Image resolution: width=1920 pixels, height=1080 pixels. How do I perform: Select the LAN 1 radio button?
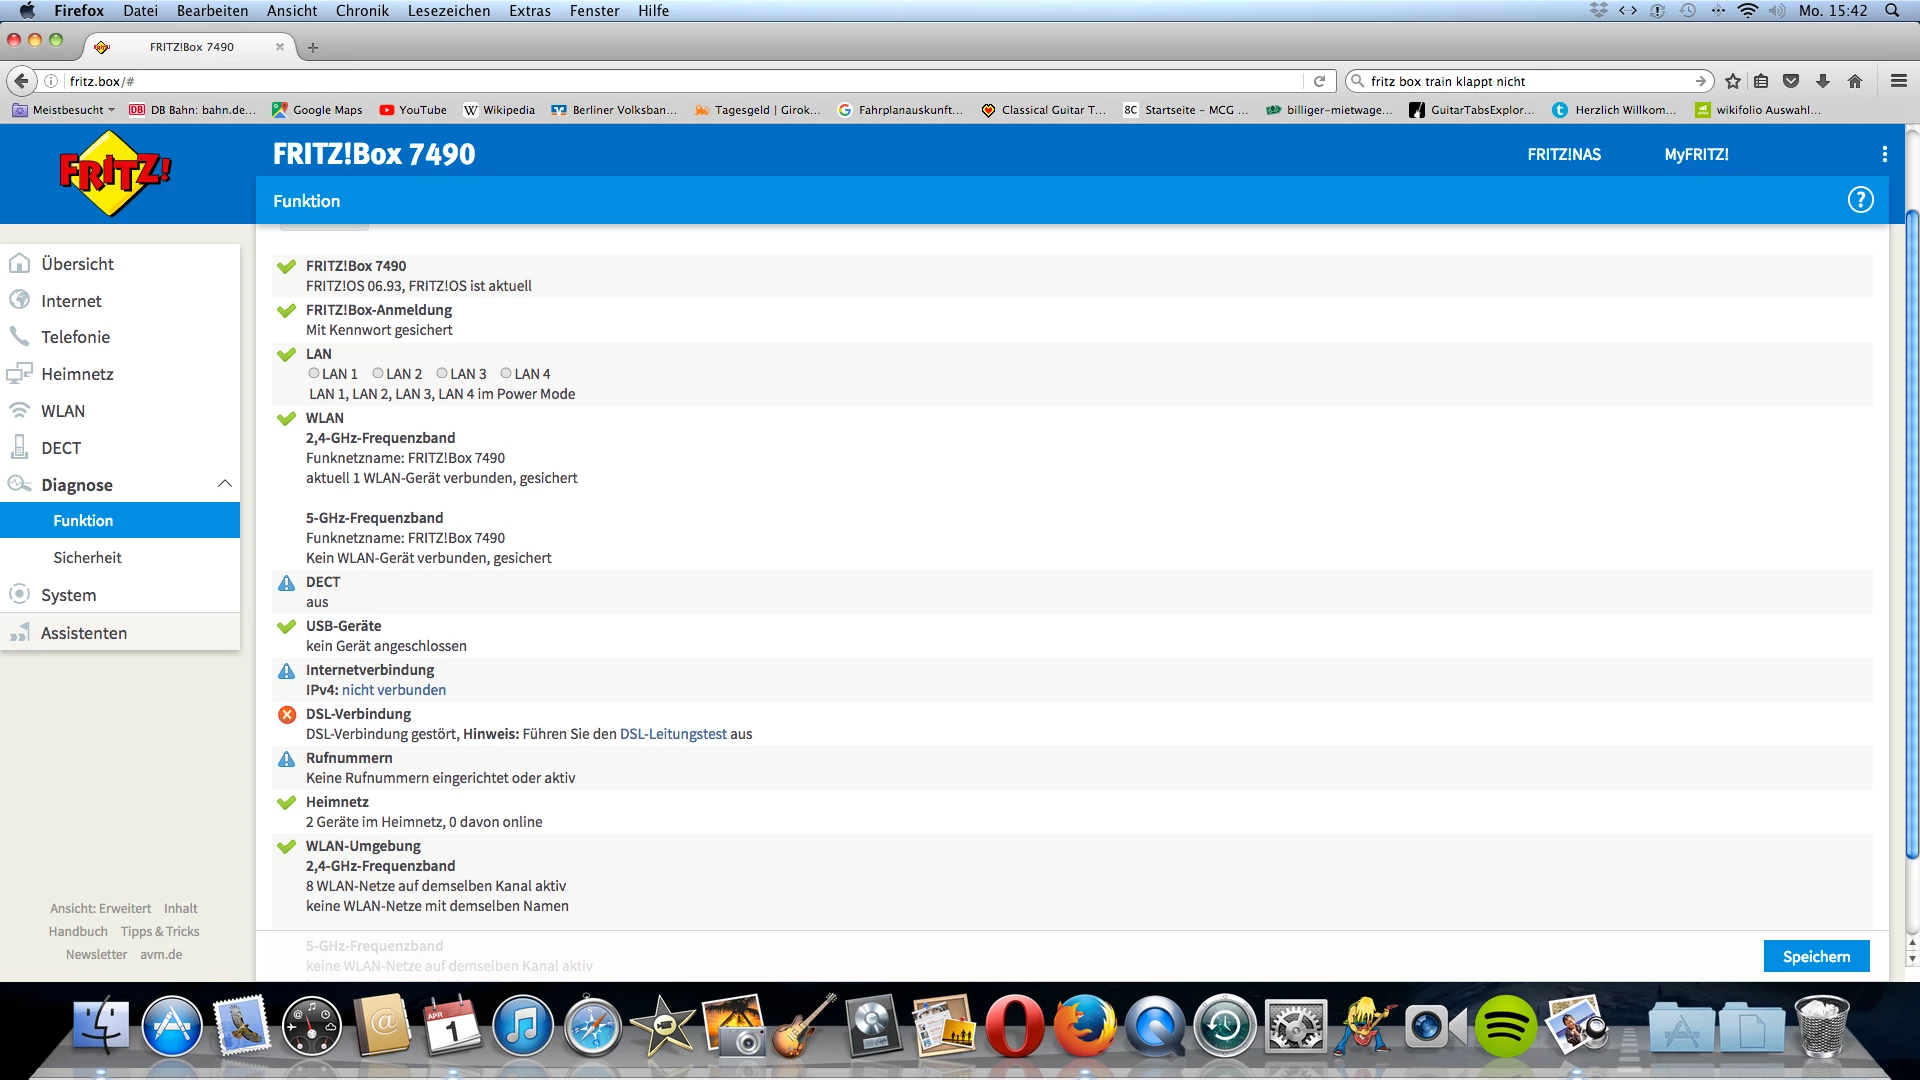pyautogui.click(x=314, y=373)
